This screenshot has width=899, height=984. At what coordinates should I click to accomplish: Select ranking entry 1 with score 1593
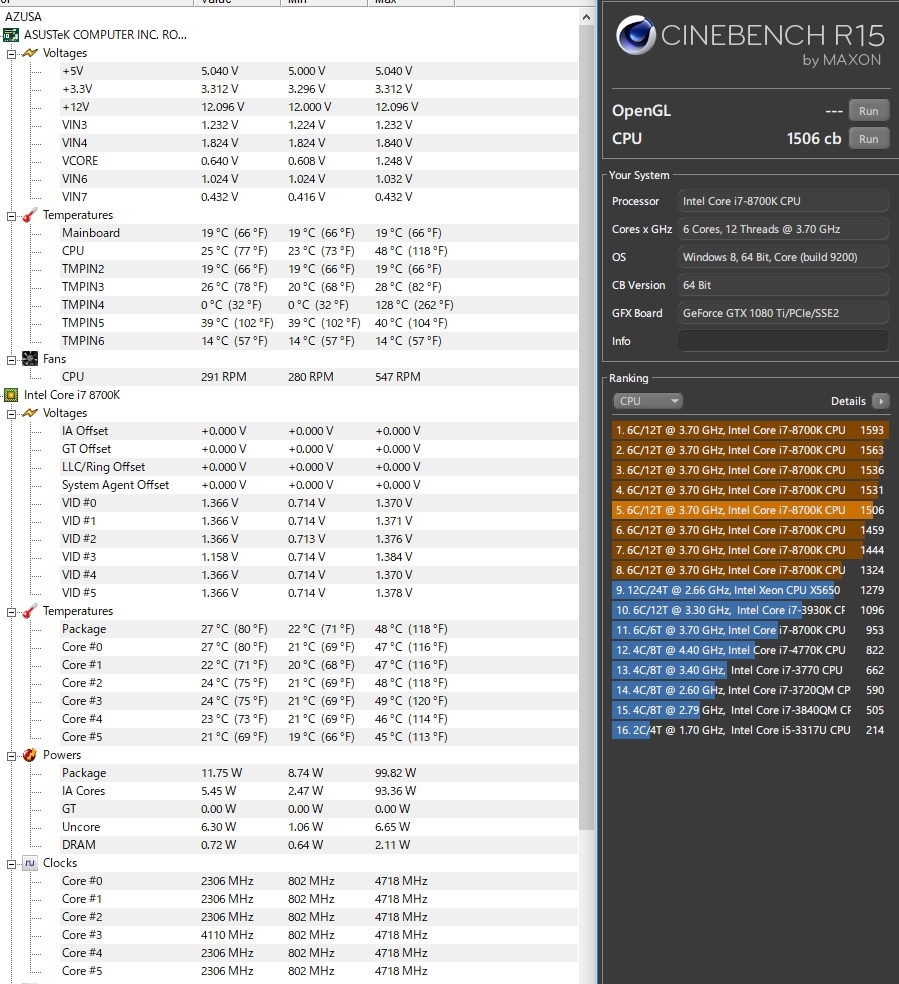[x=750, y=430]
